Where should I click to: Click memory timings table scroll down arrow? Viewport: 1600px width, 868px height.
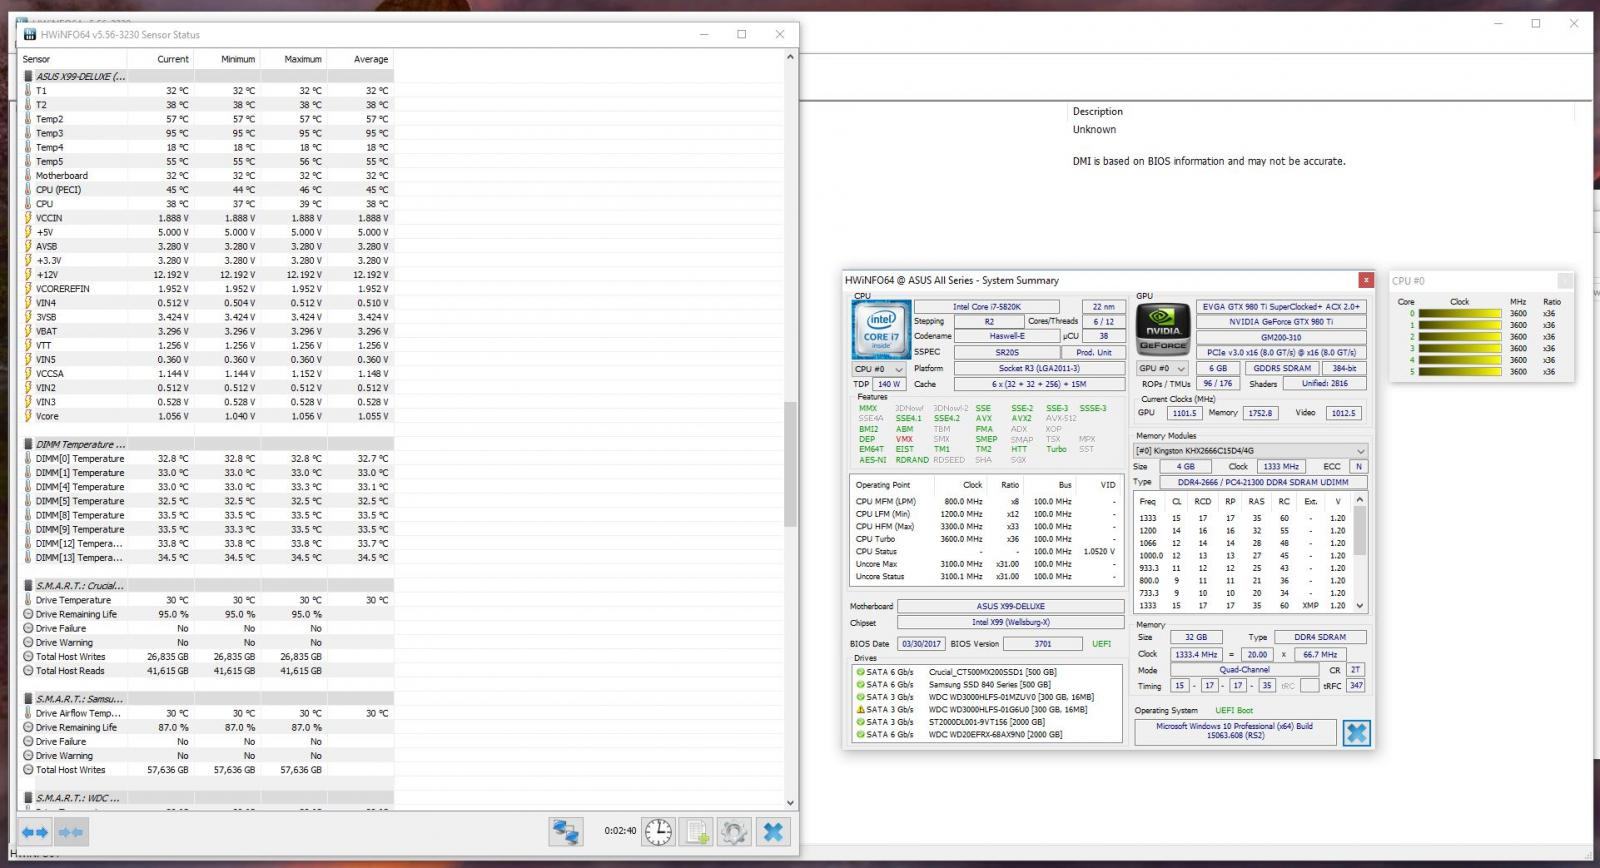[1359, 605]
